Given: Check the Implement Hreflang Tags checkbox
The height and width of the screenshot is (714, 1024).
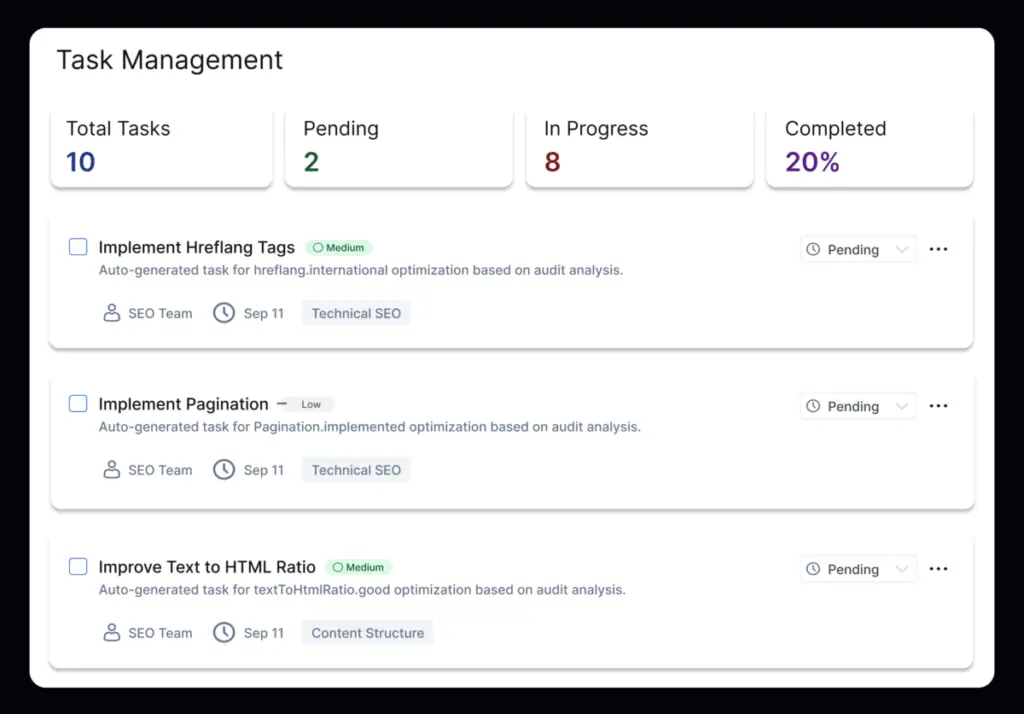Looking at the screenshot, I should click(78, 246).
